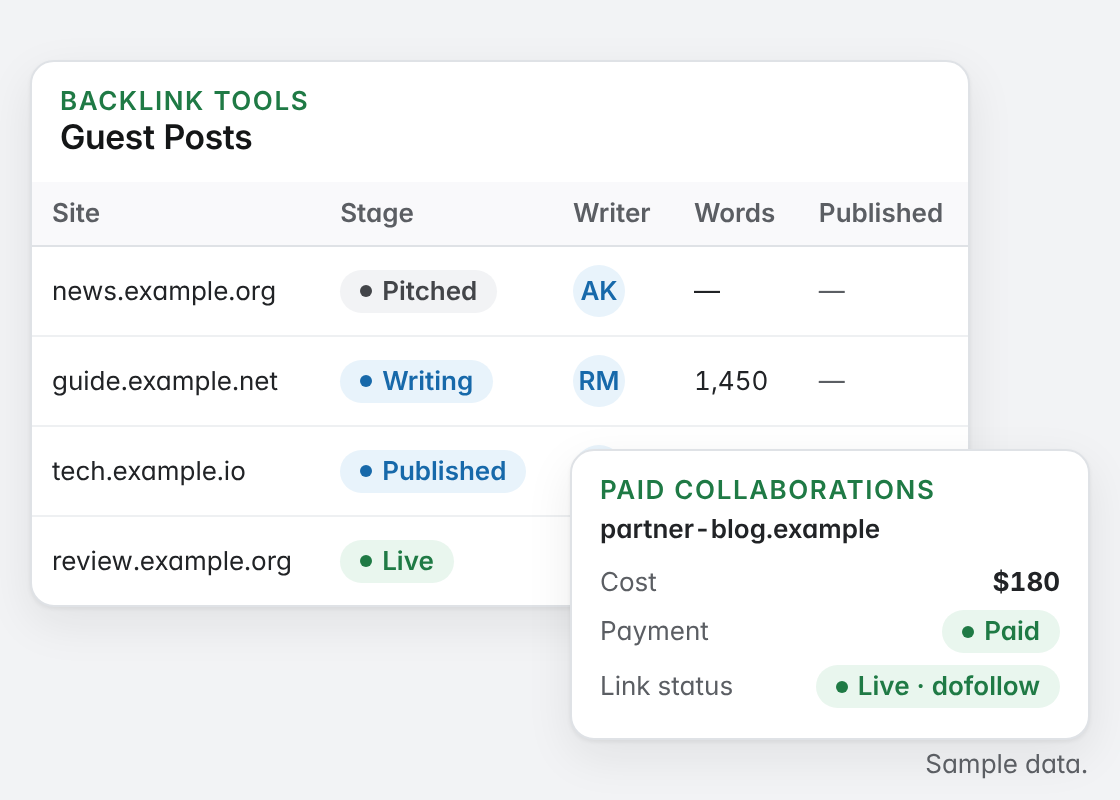
Task: Click the Published dash in guide.example.net row
Action: 831,381
